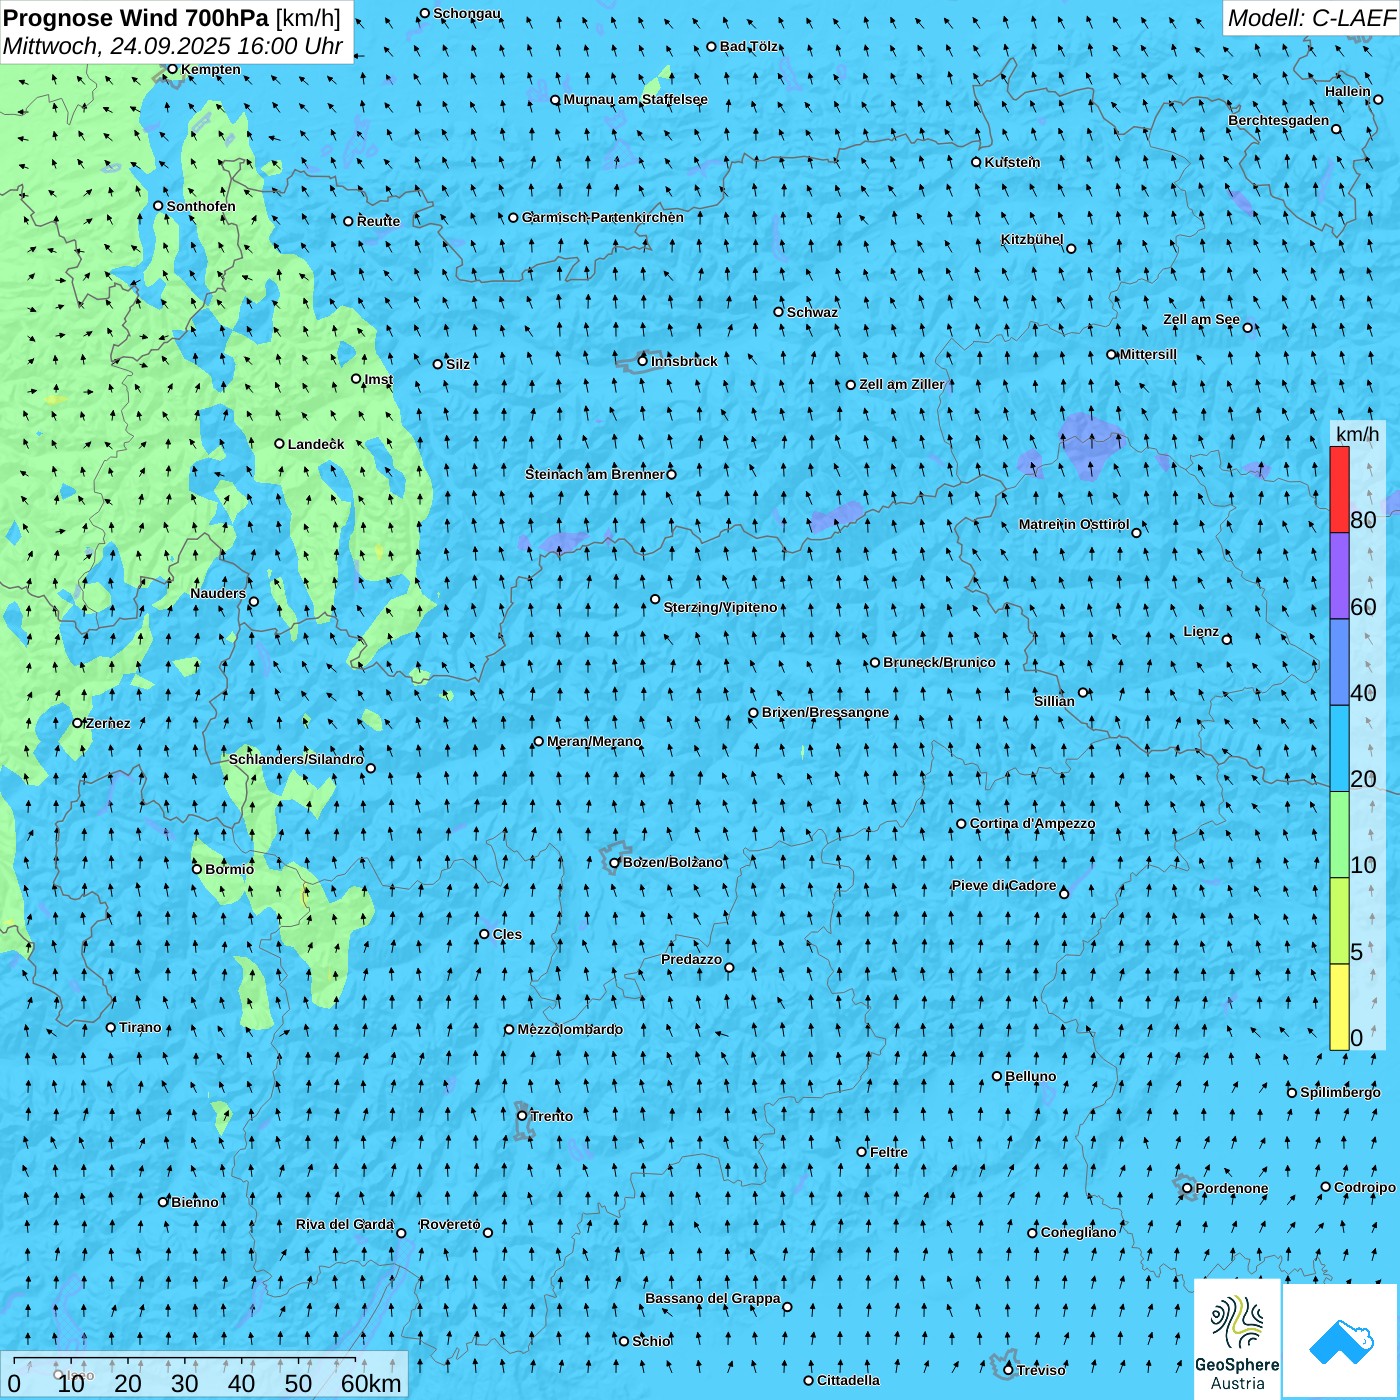Viewport: 1400px width, 1400px height.
Task: Click the 'Prognose Wind 700hPa [km/h]' title
Action: [x=172, y=18]
